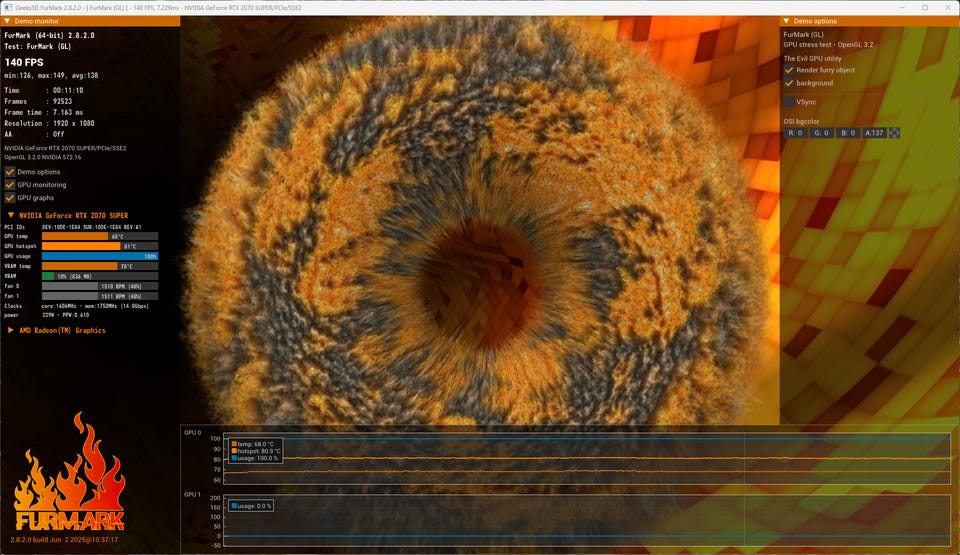Click the VRAM 10% usage bar
The image size is (960, 555).
click(x=100, y=276)
